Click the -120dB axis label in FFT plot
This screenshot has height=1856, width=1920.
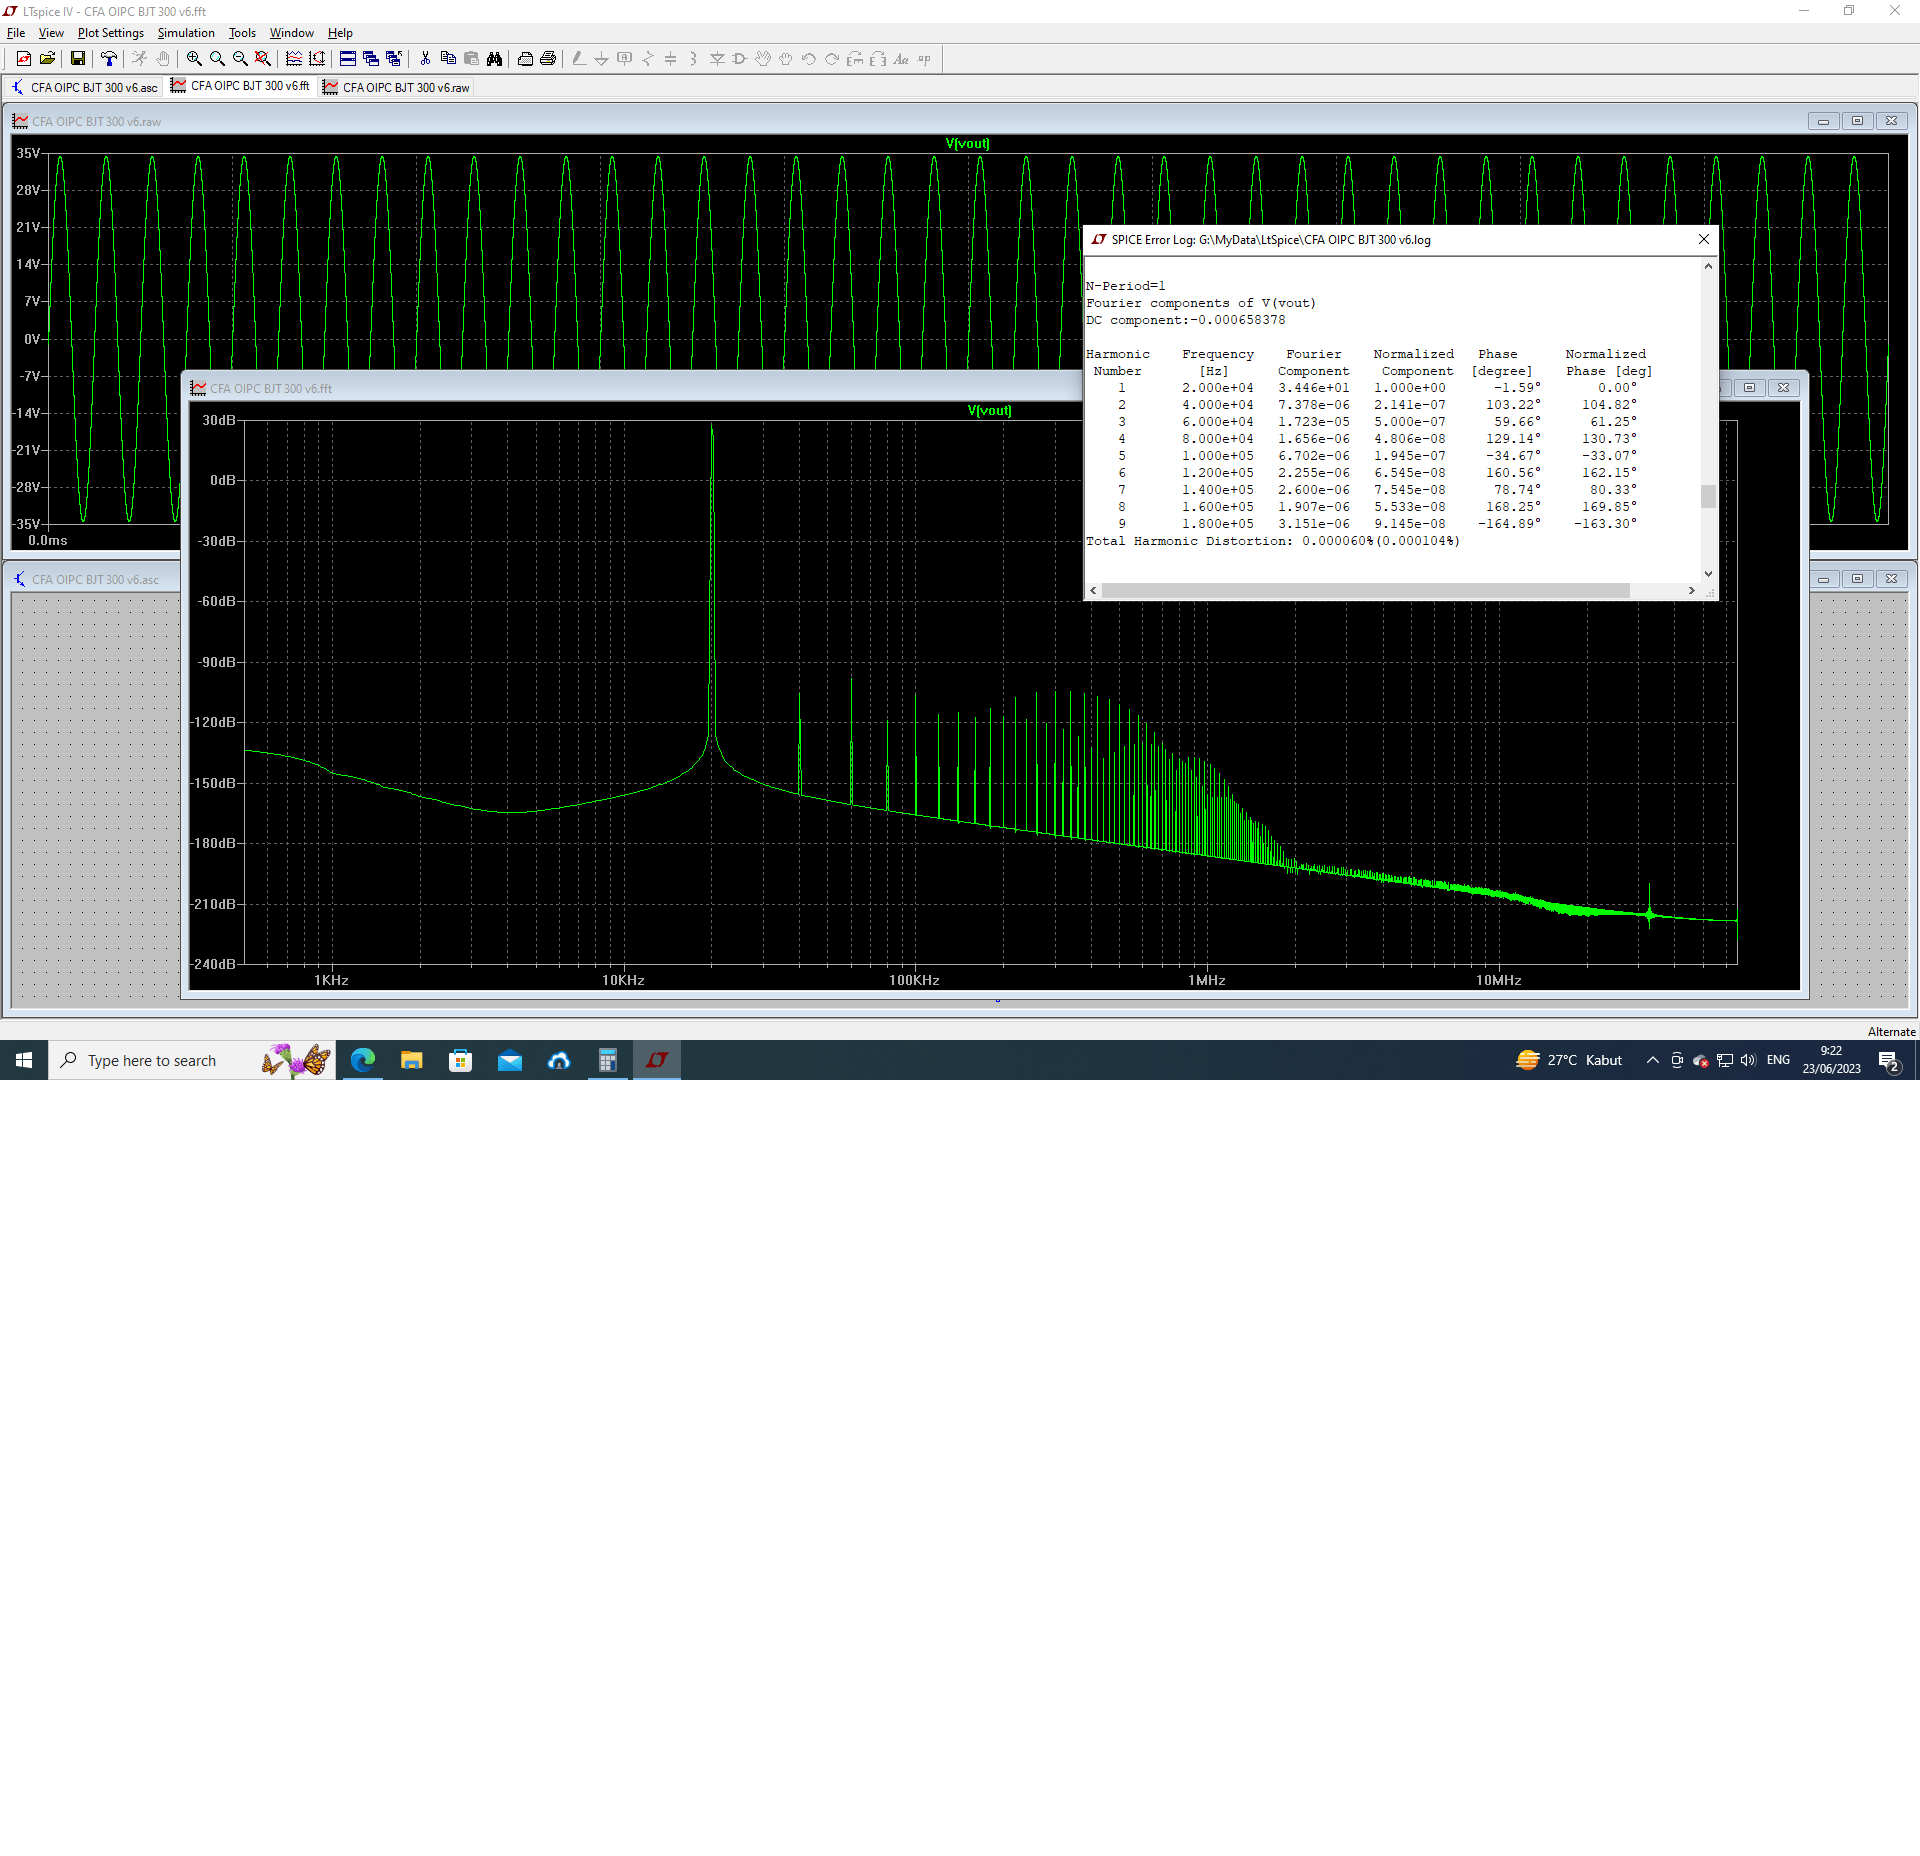pyautogui.click(x=213, y=722)
